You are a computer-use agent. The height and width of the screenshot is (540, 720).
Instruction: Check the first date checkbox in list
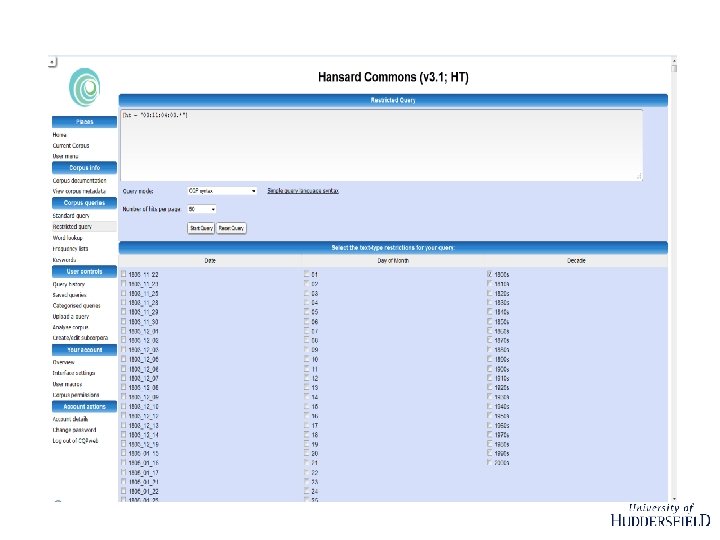coord(124,274)
